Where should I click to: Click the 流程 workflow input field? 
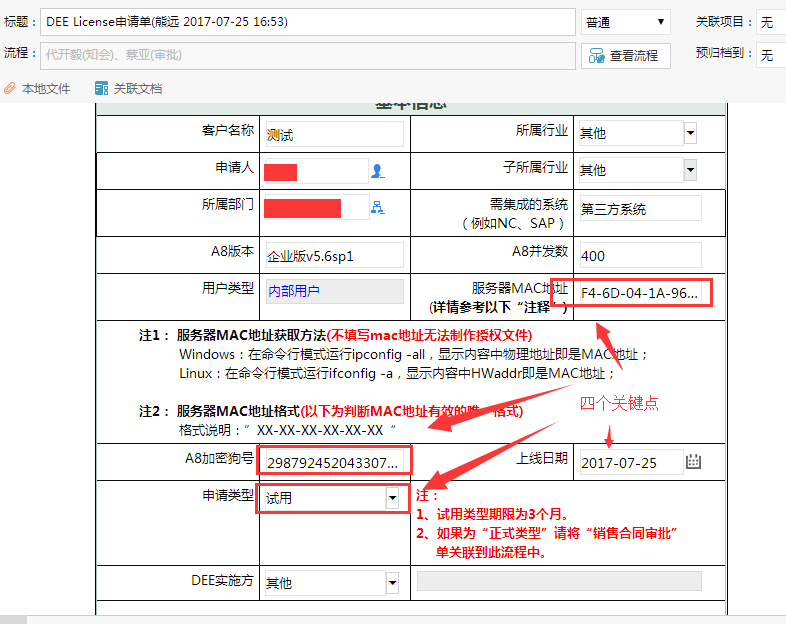click(x=307, y=55)
